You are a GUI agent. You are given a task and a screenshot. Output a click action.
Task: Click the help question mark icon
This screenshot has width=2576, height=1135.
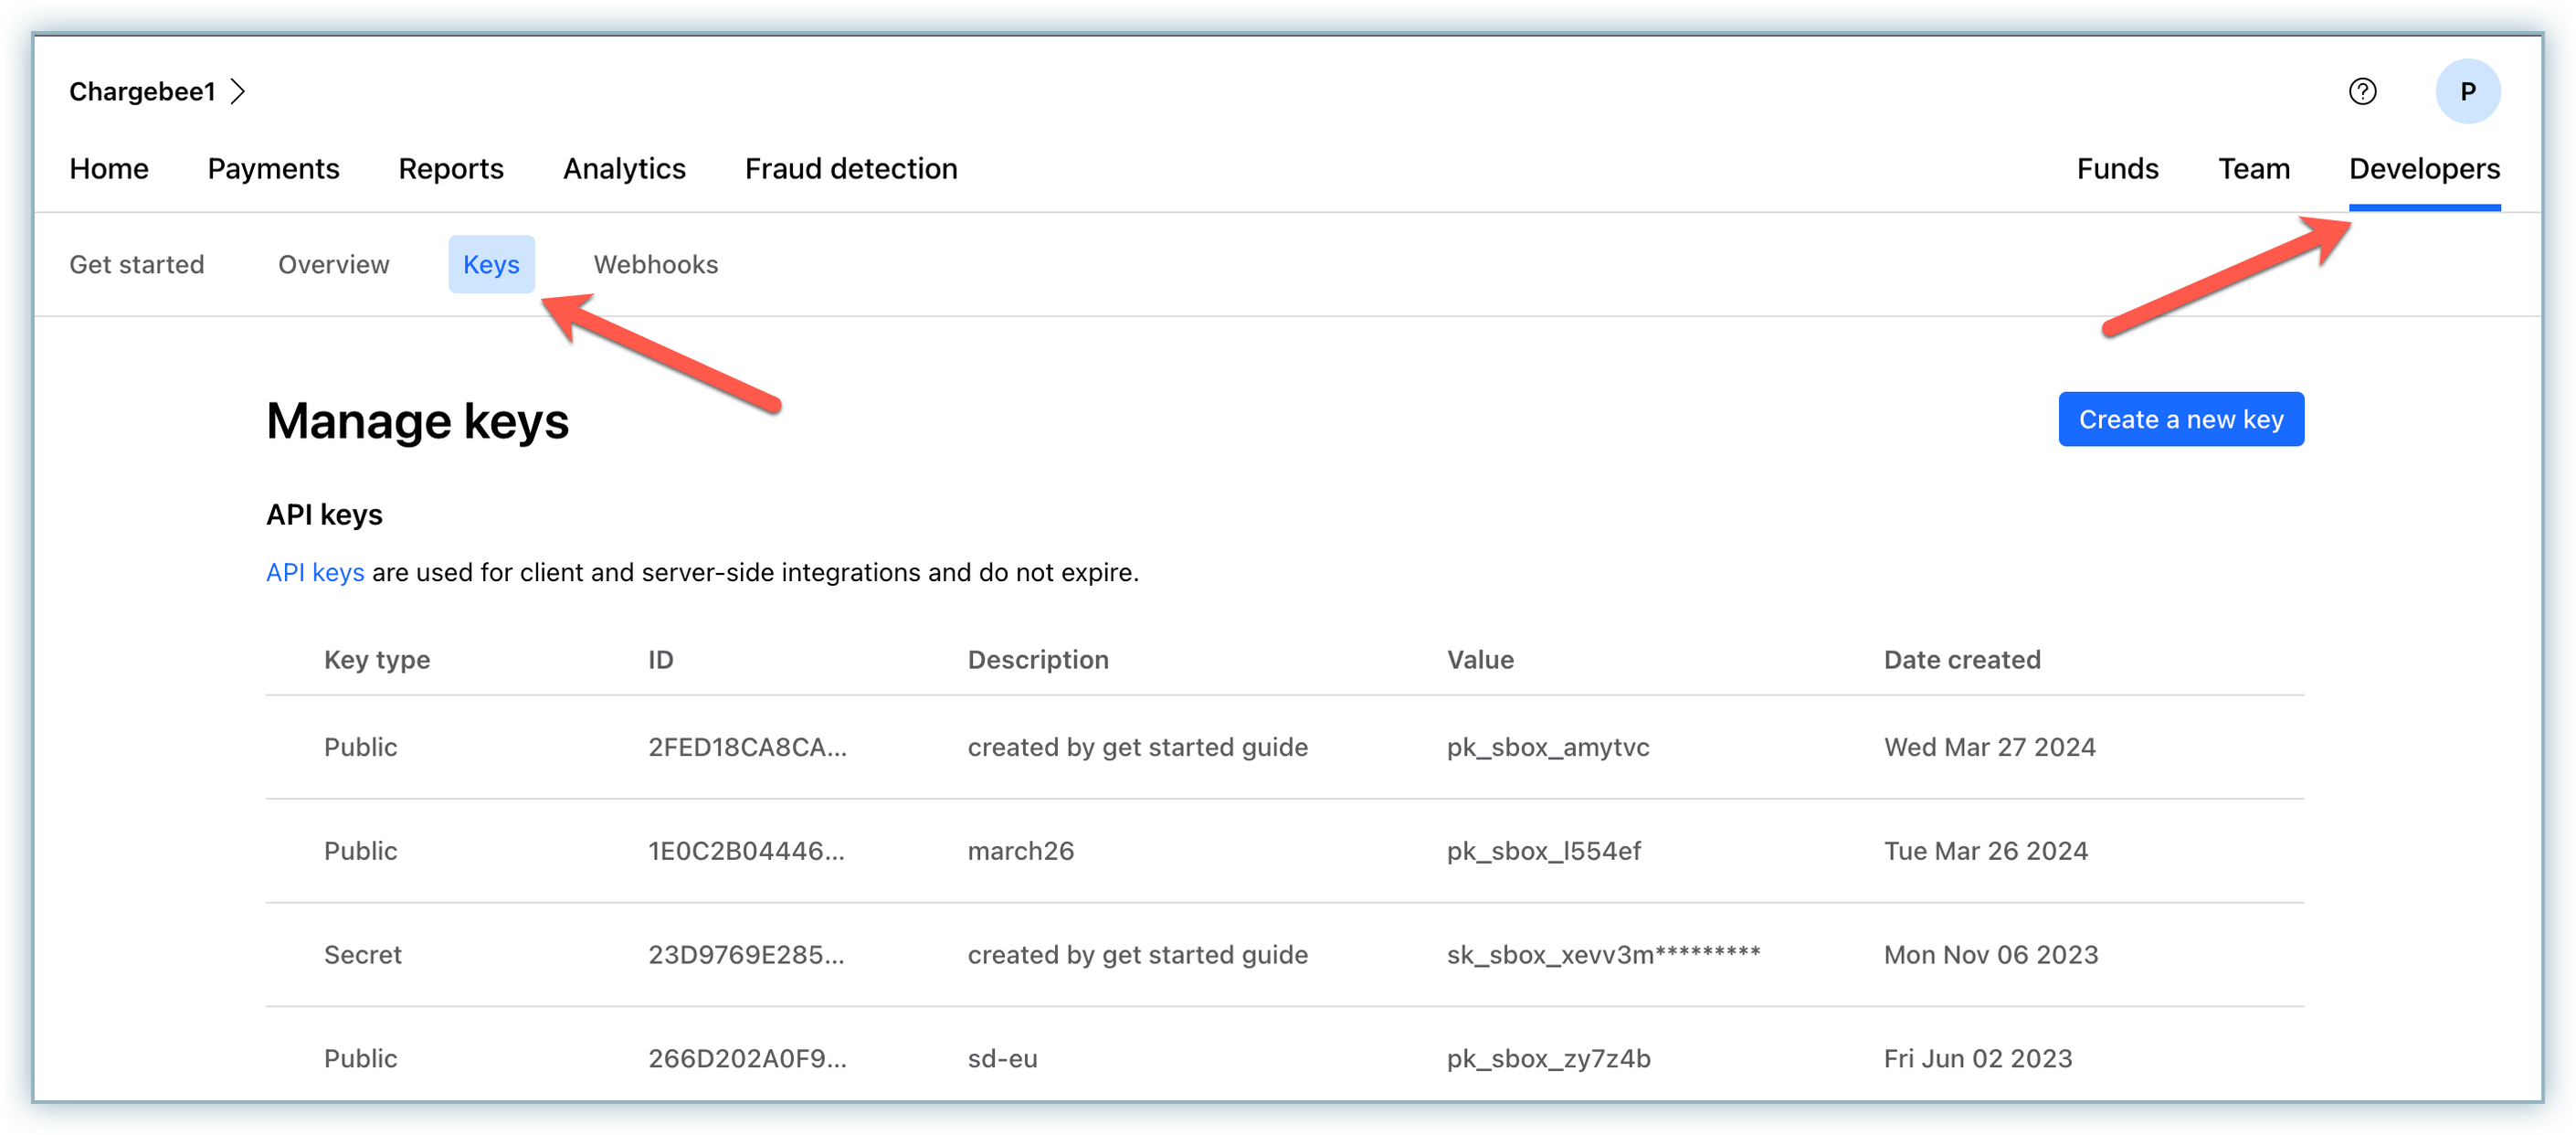(2362, 92)
